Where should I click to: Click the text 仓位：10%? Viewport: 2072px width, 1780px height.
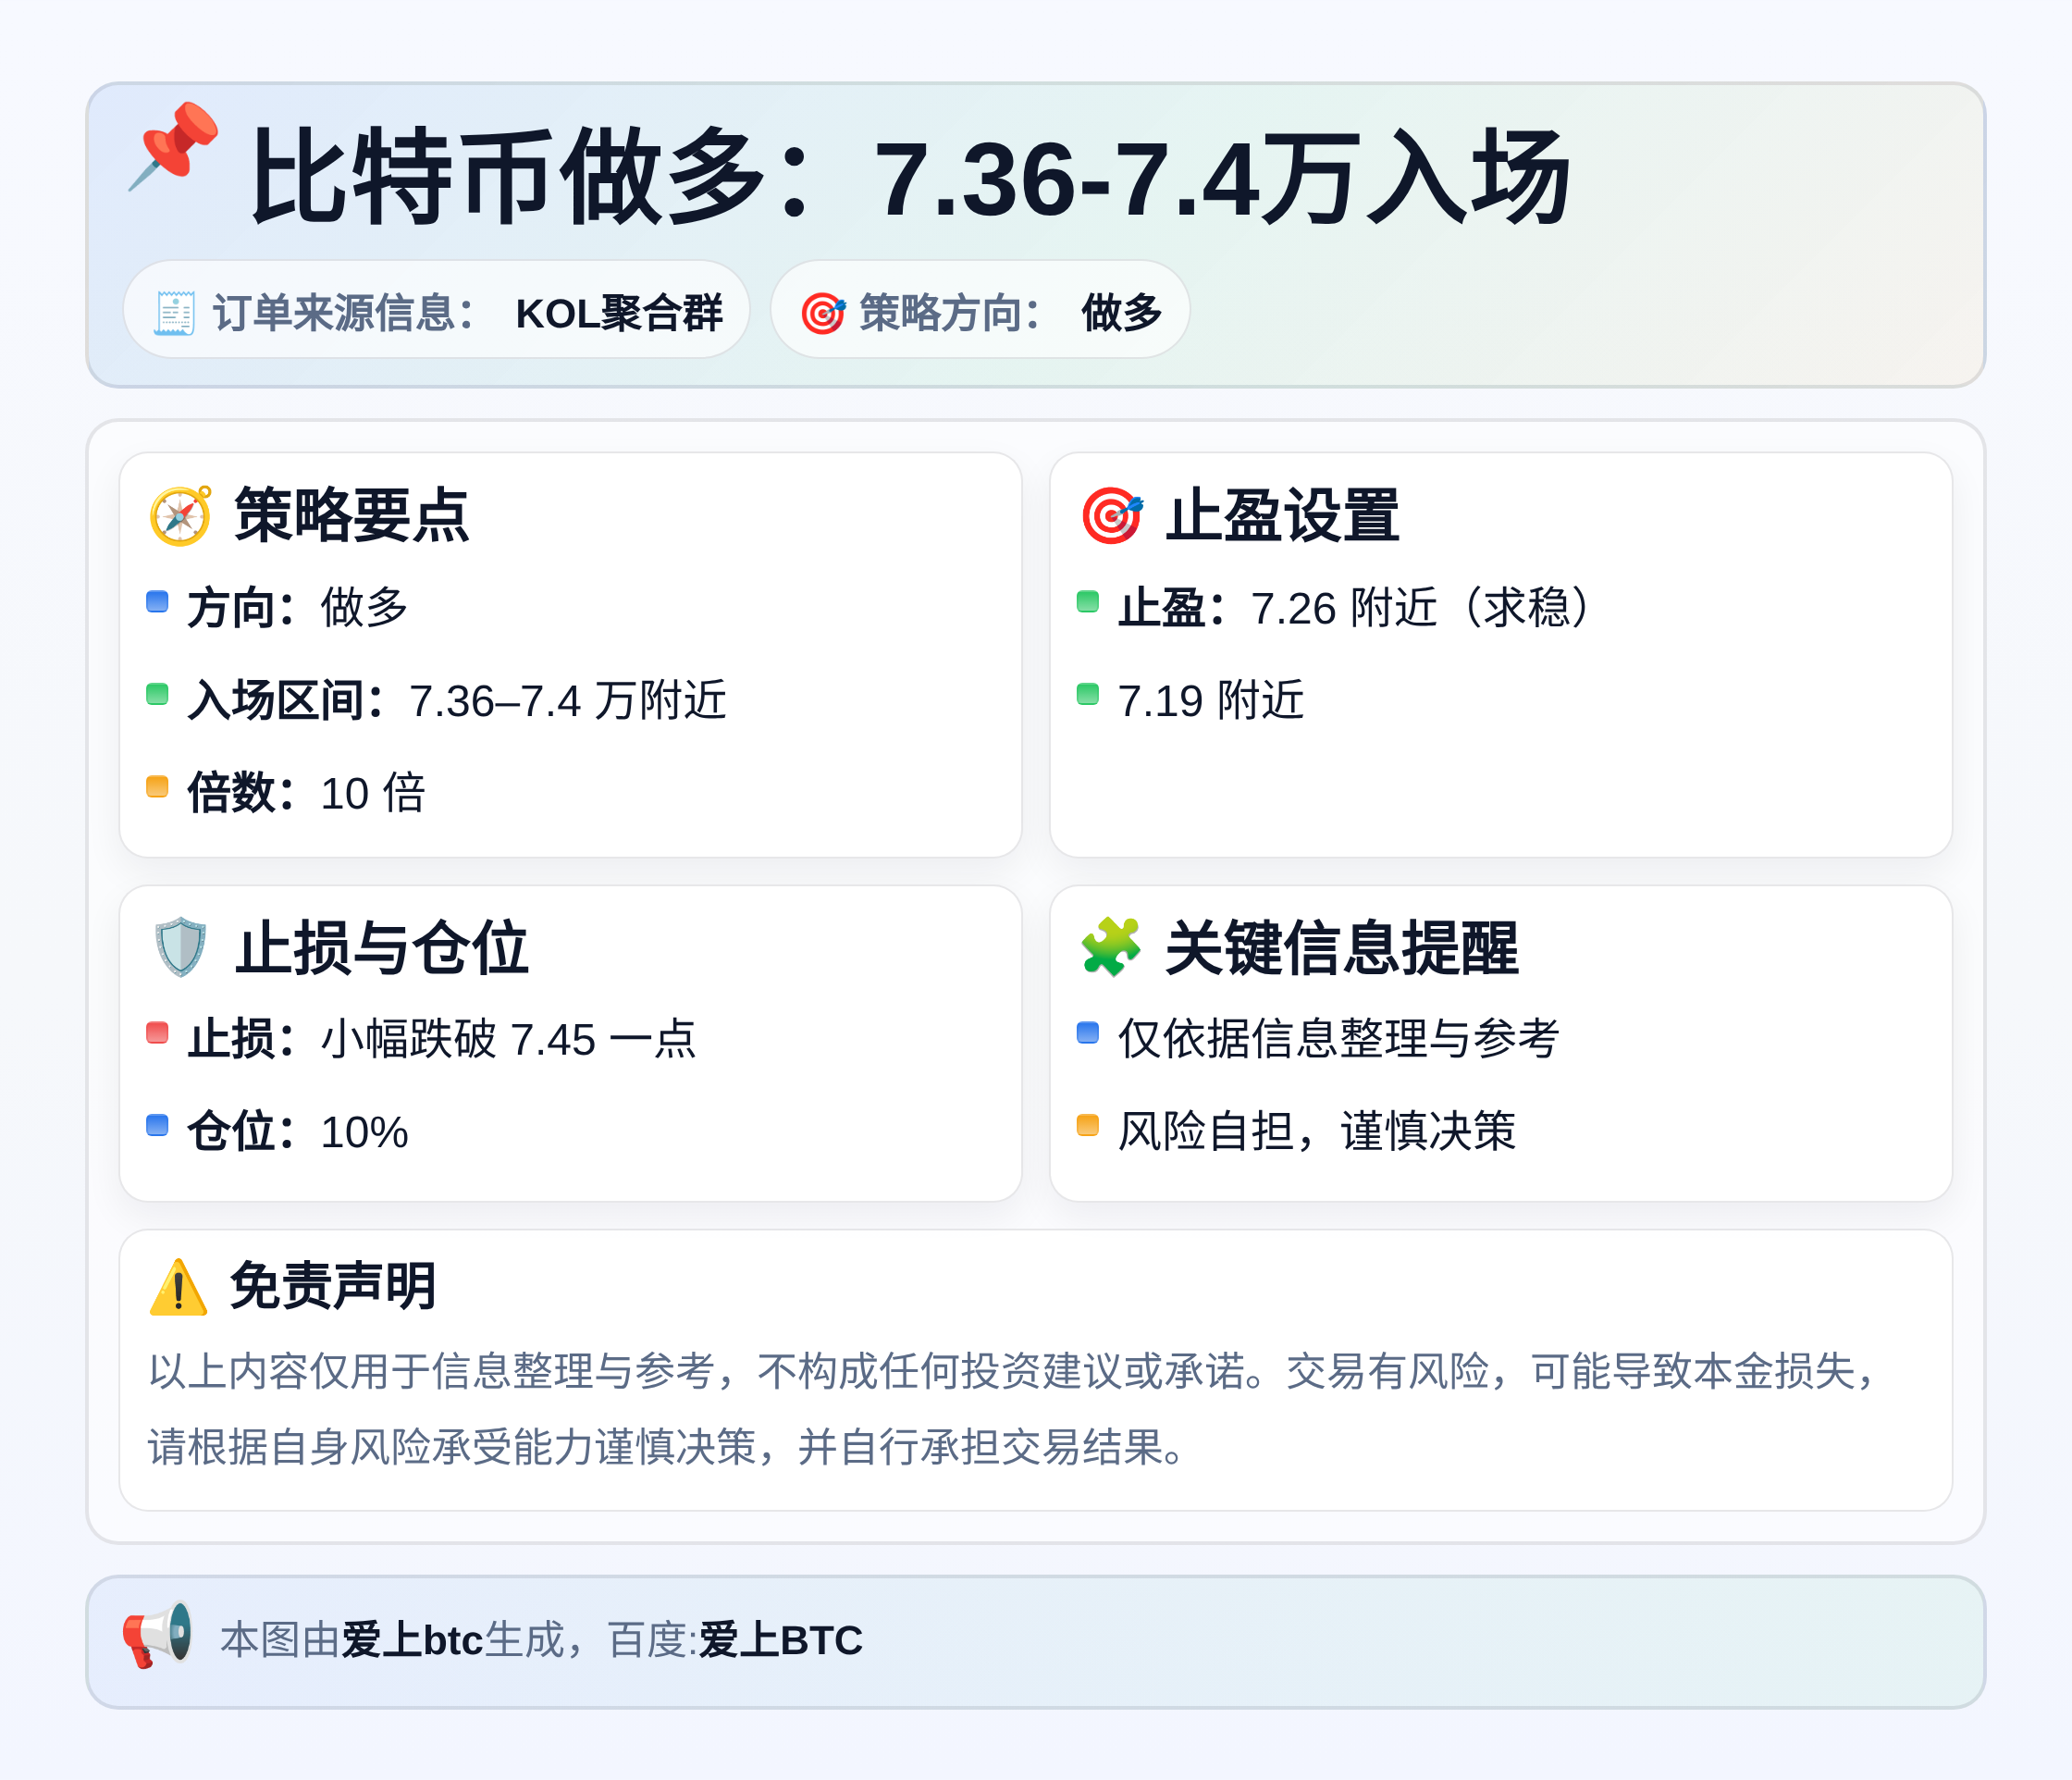tap(298, 1132)
